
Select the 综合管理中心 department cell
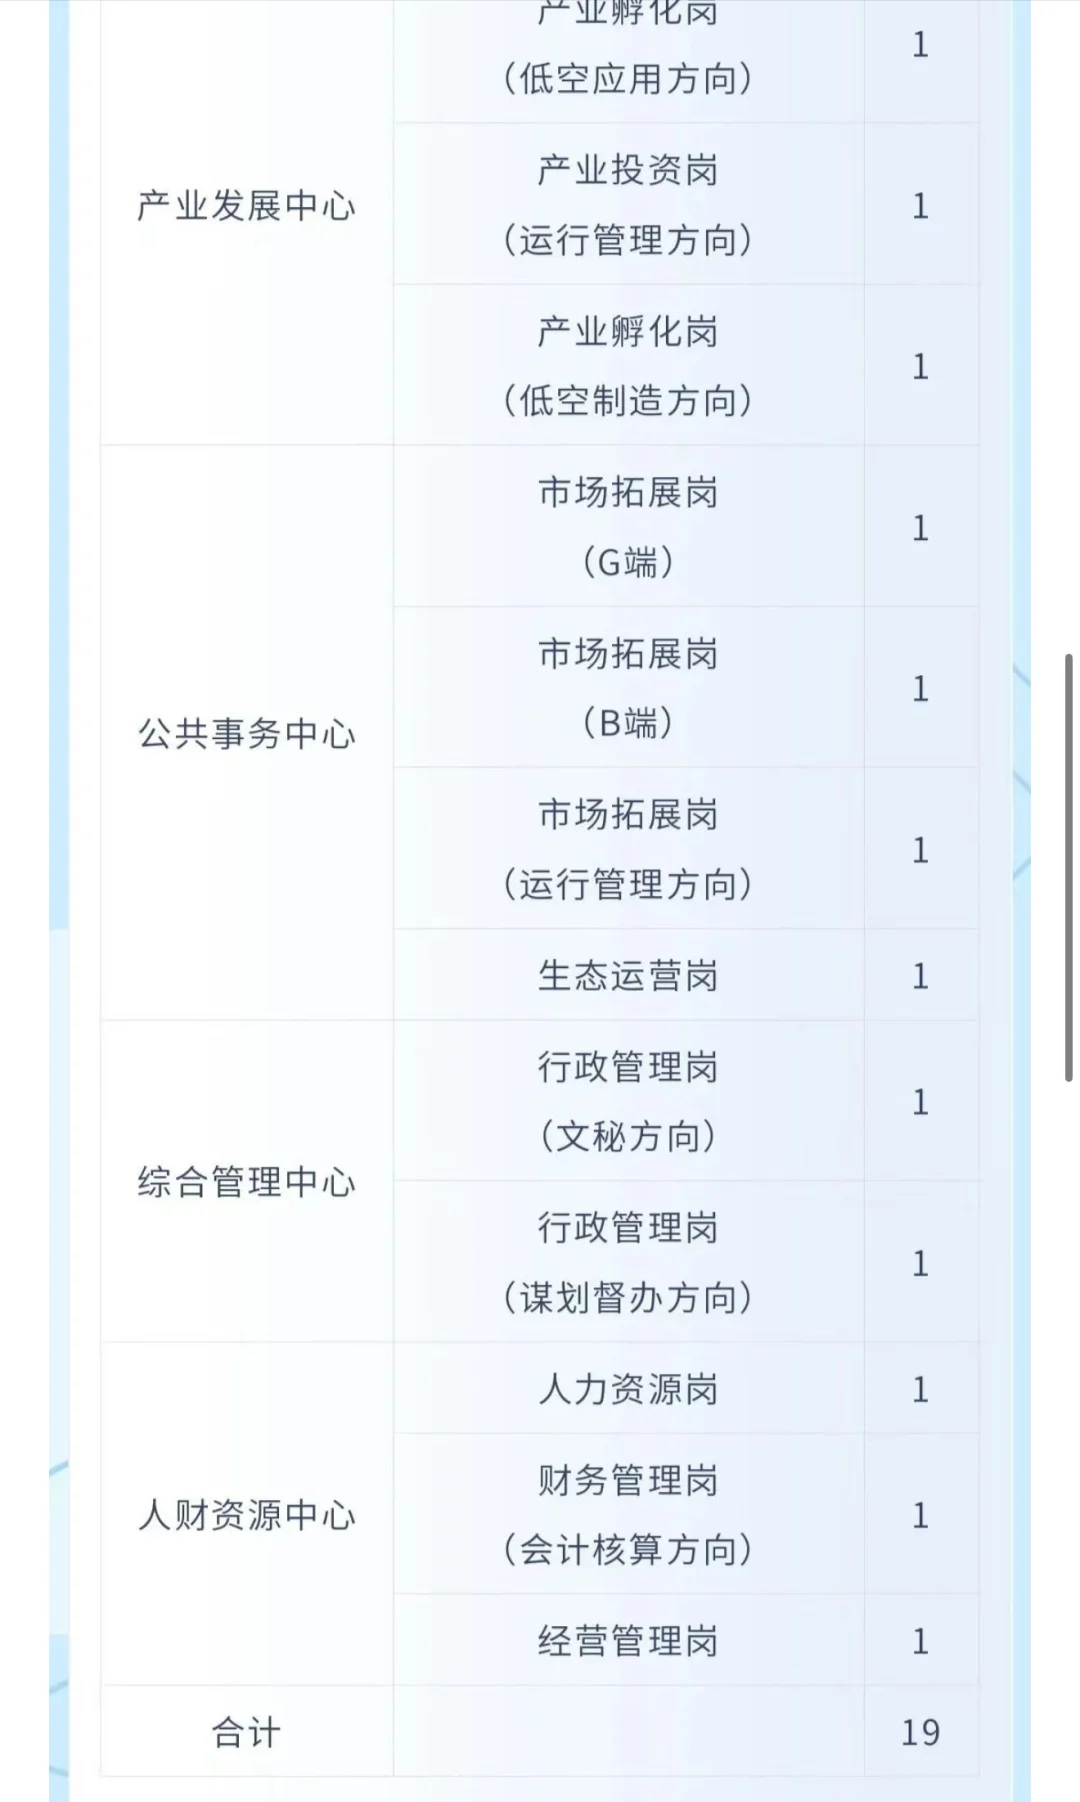247,1182
